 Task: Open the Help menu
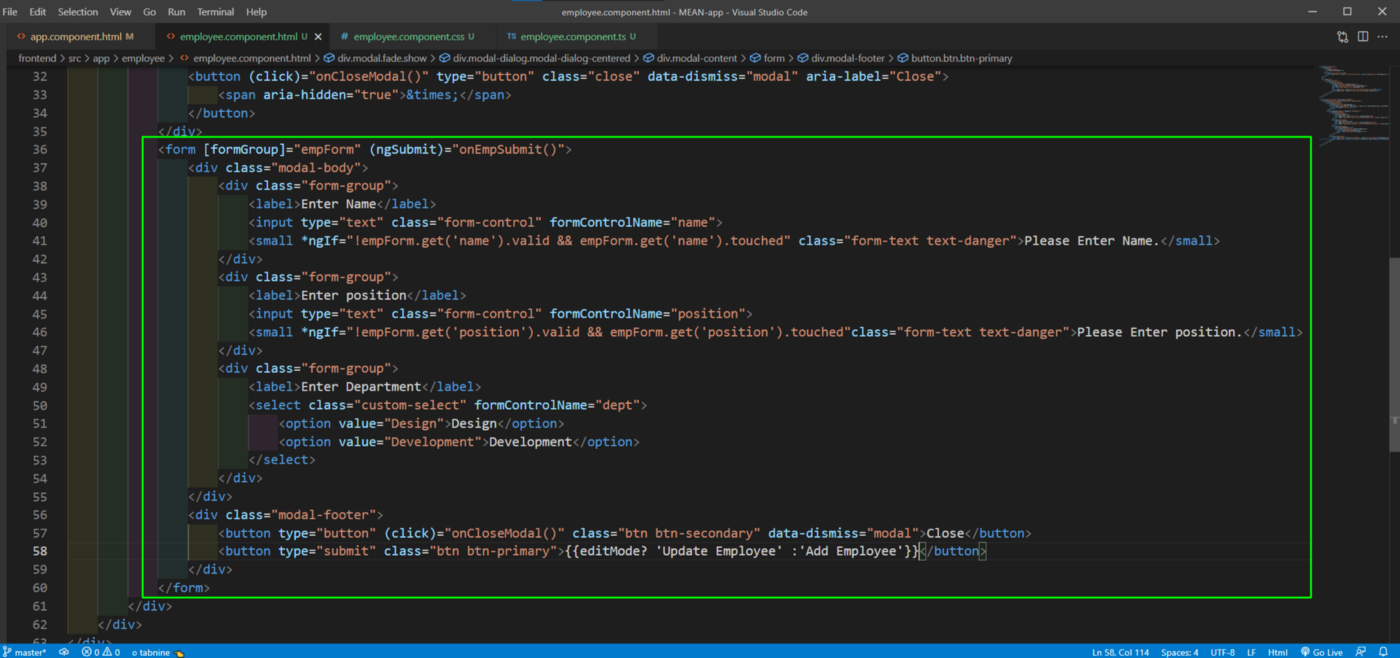tap(256, 12)
